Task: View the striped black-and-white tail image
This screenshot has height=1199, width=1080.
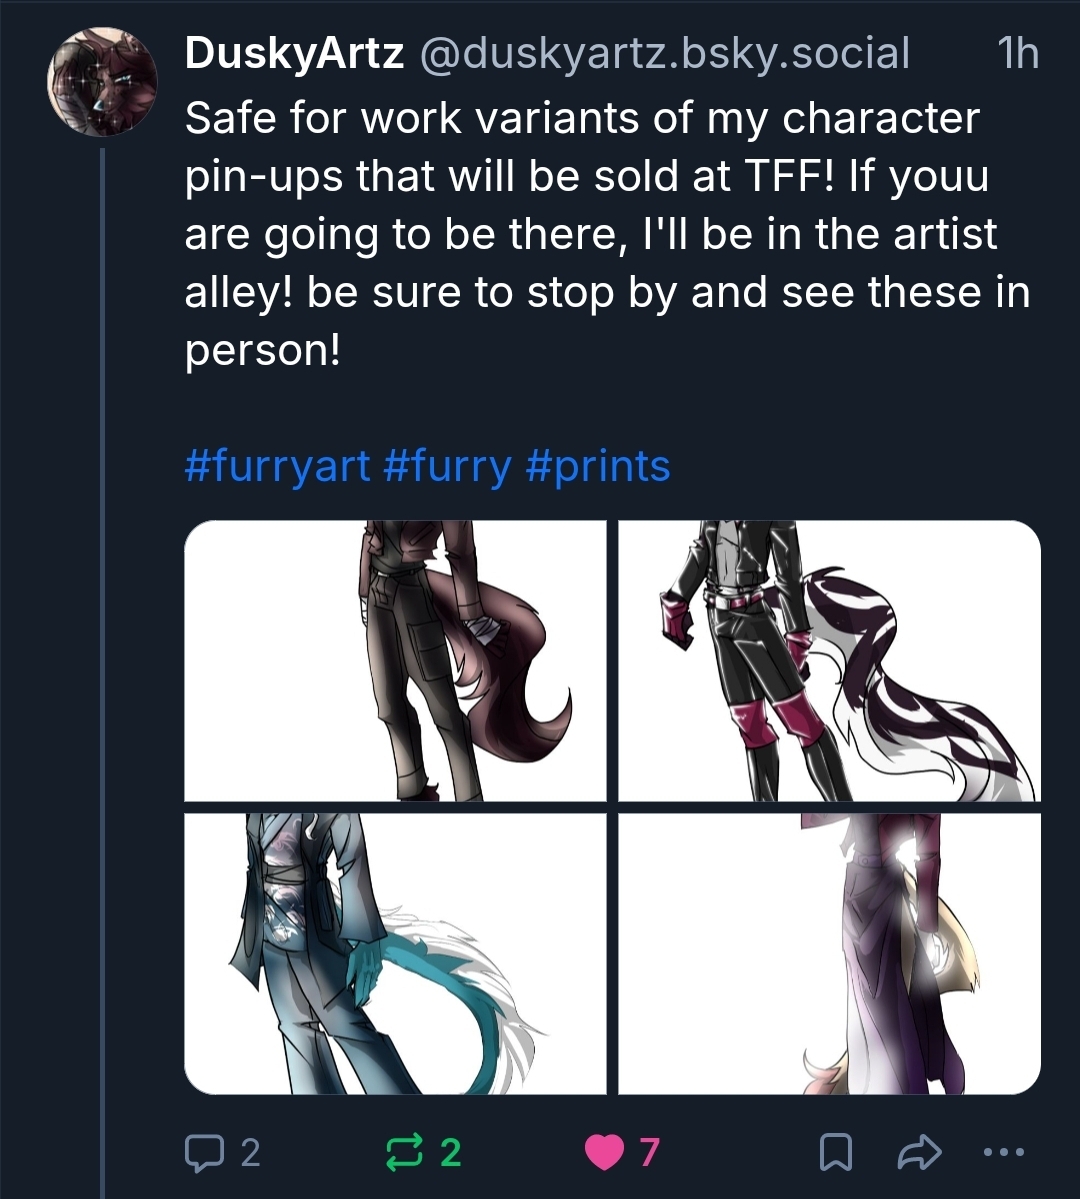Action: point(829,660)
